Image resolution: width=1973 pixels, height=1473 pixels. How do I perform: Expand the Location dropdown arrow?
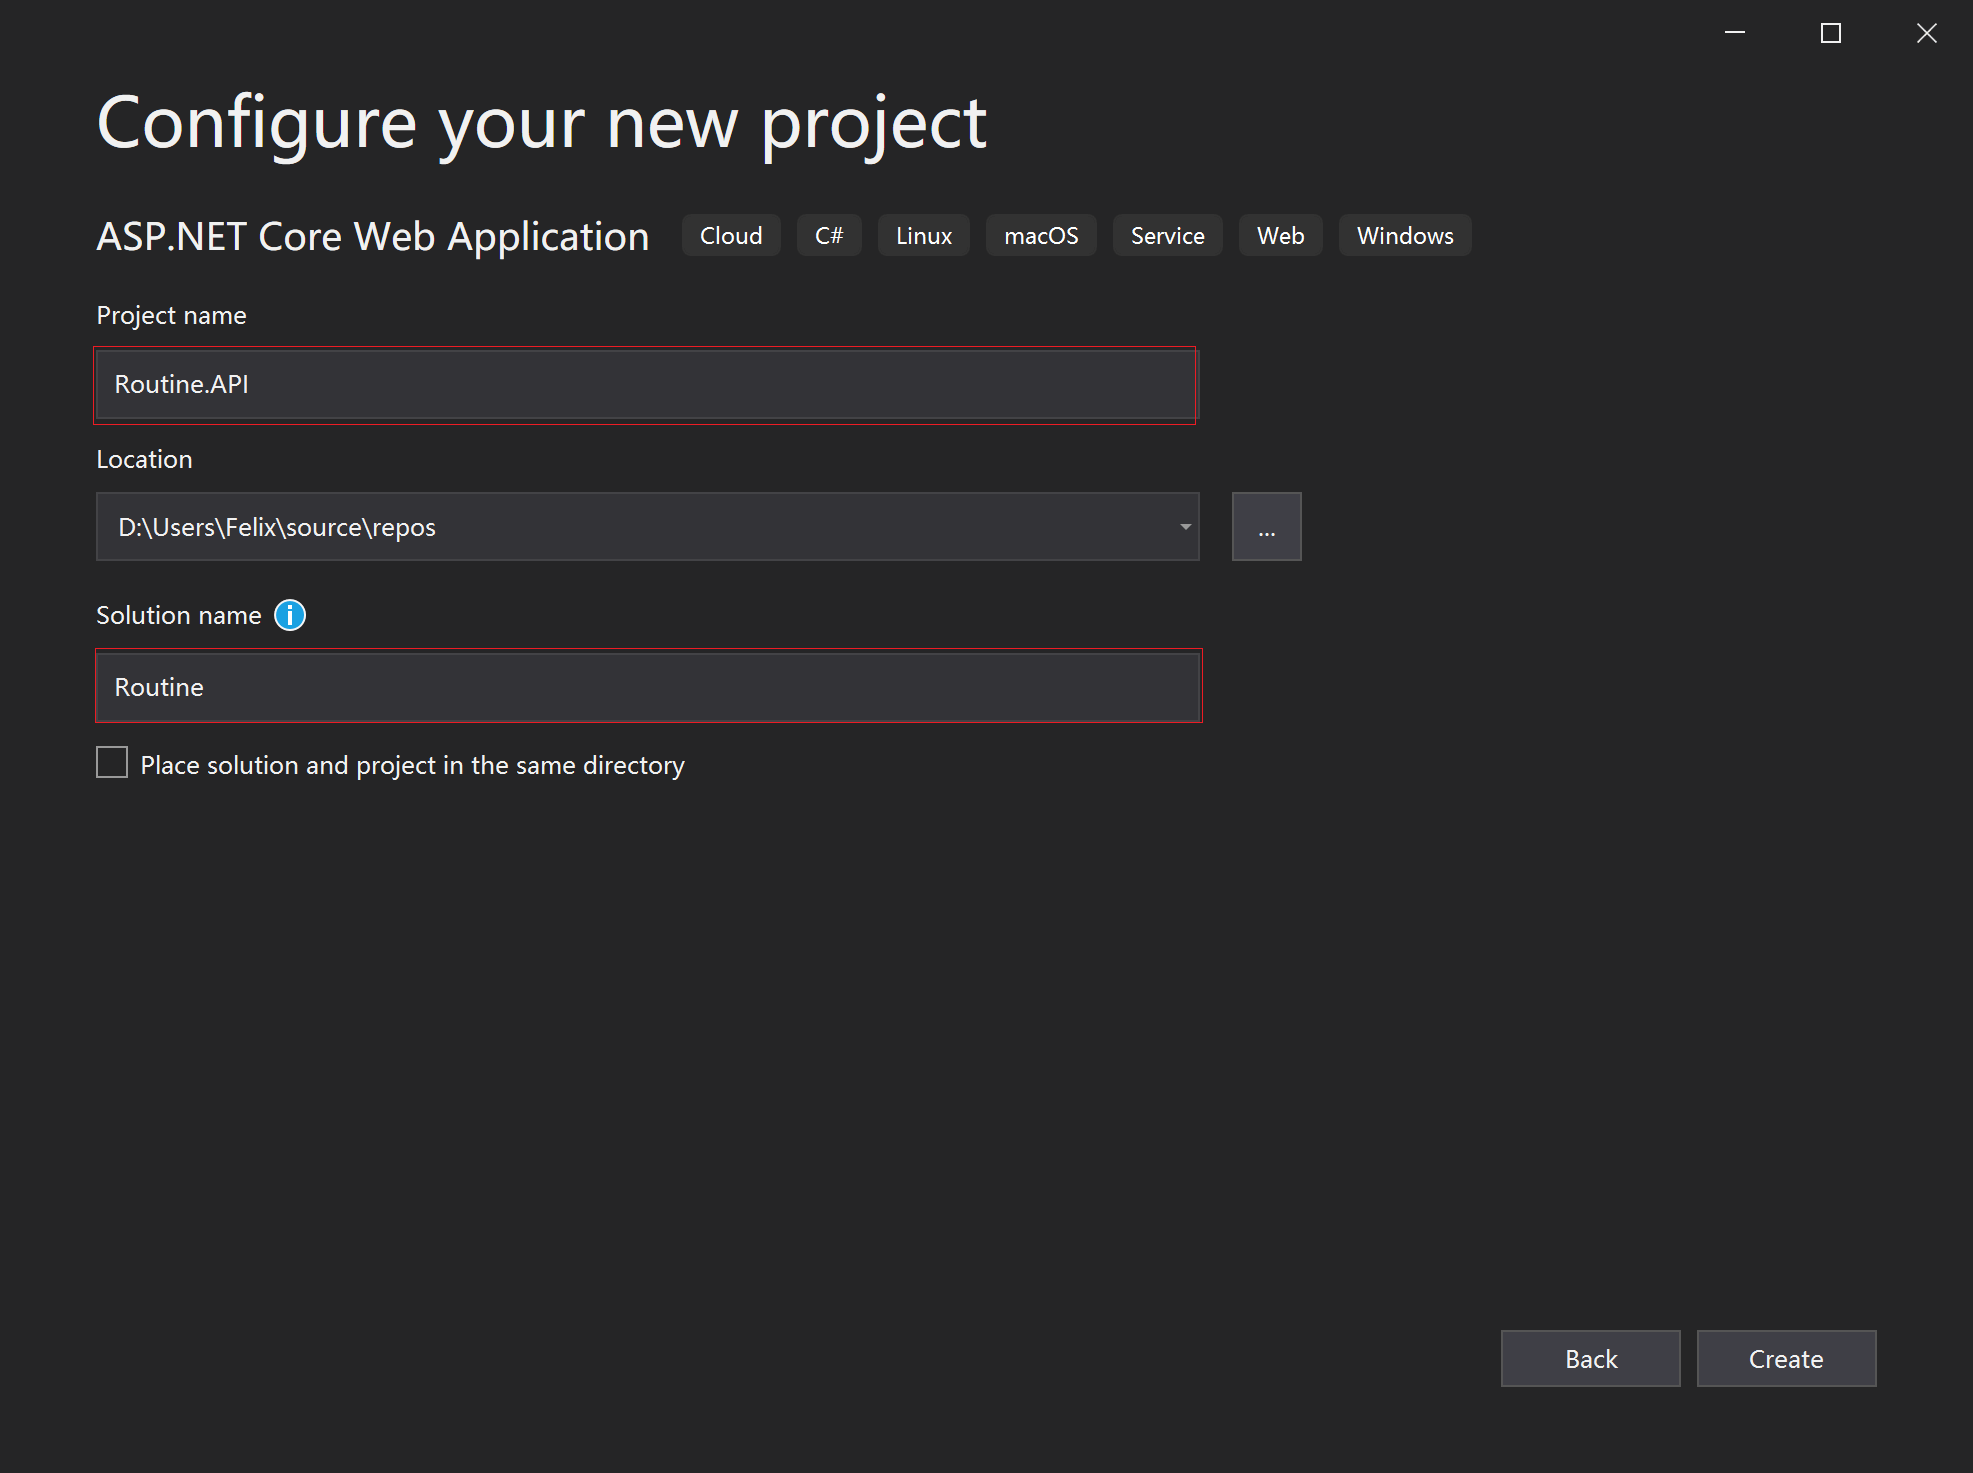(x=1185, y=527)
